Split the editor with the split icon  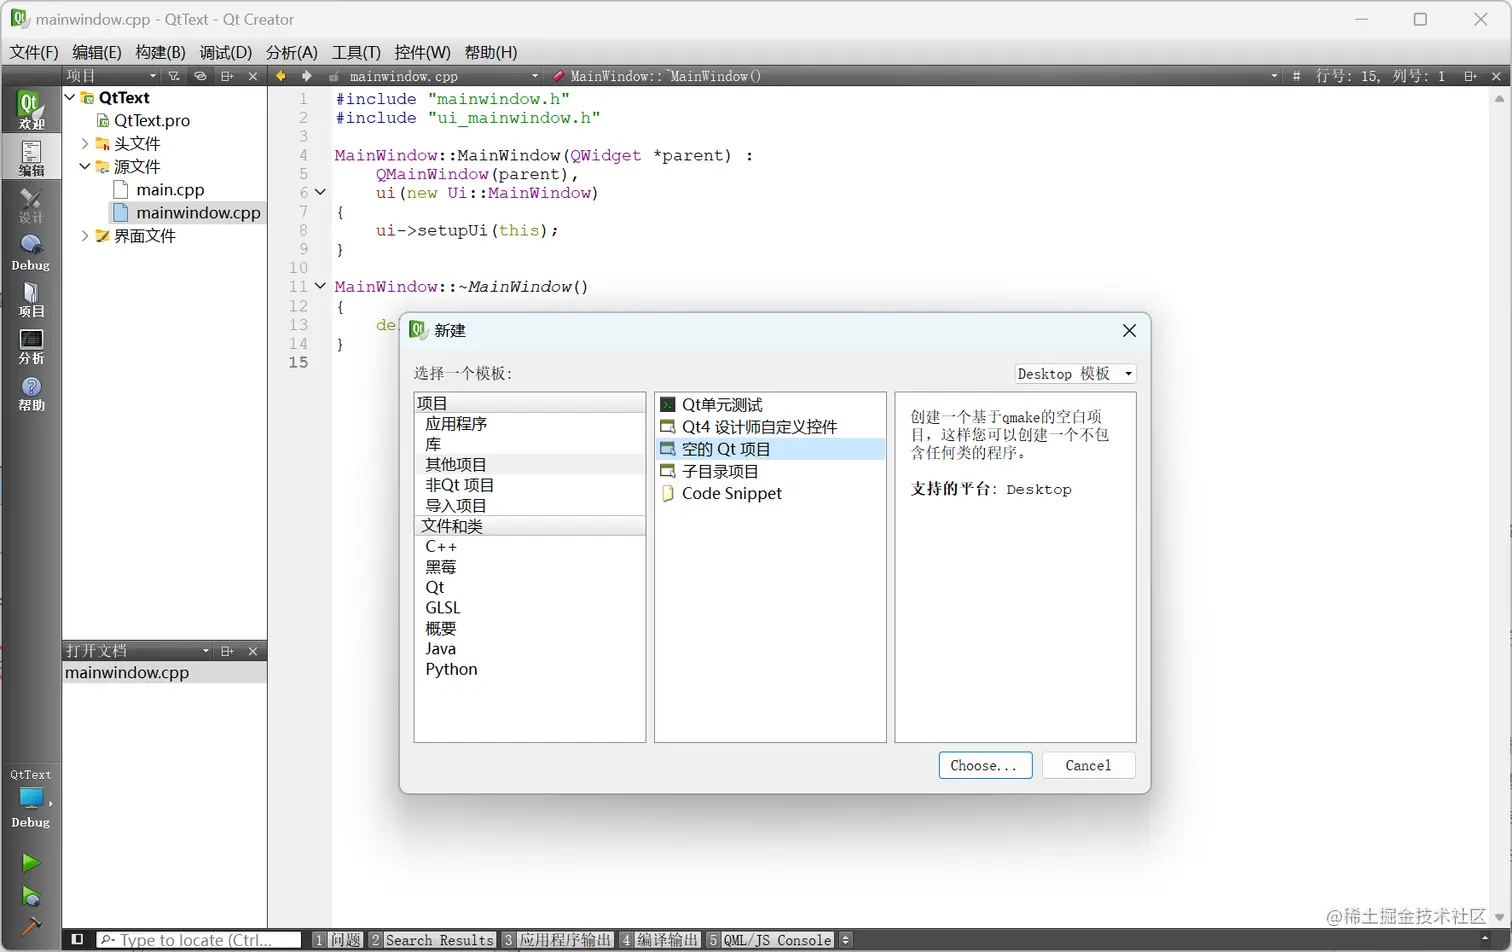pyautogui.click(x=1470, y=76)
